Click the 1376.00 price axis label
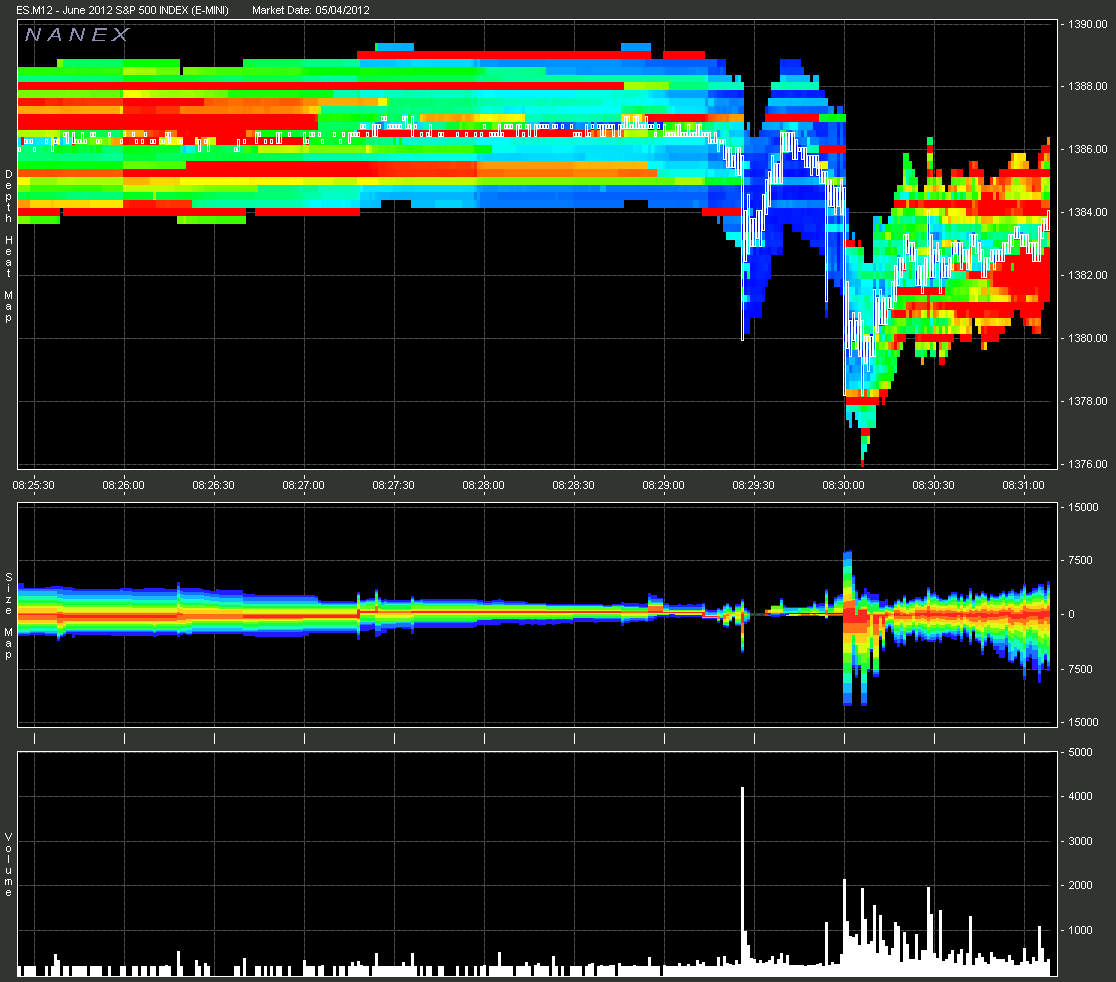The width and height of the screenshot is (1116, 982). tap(1088, 464)
